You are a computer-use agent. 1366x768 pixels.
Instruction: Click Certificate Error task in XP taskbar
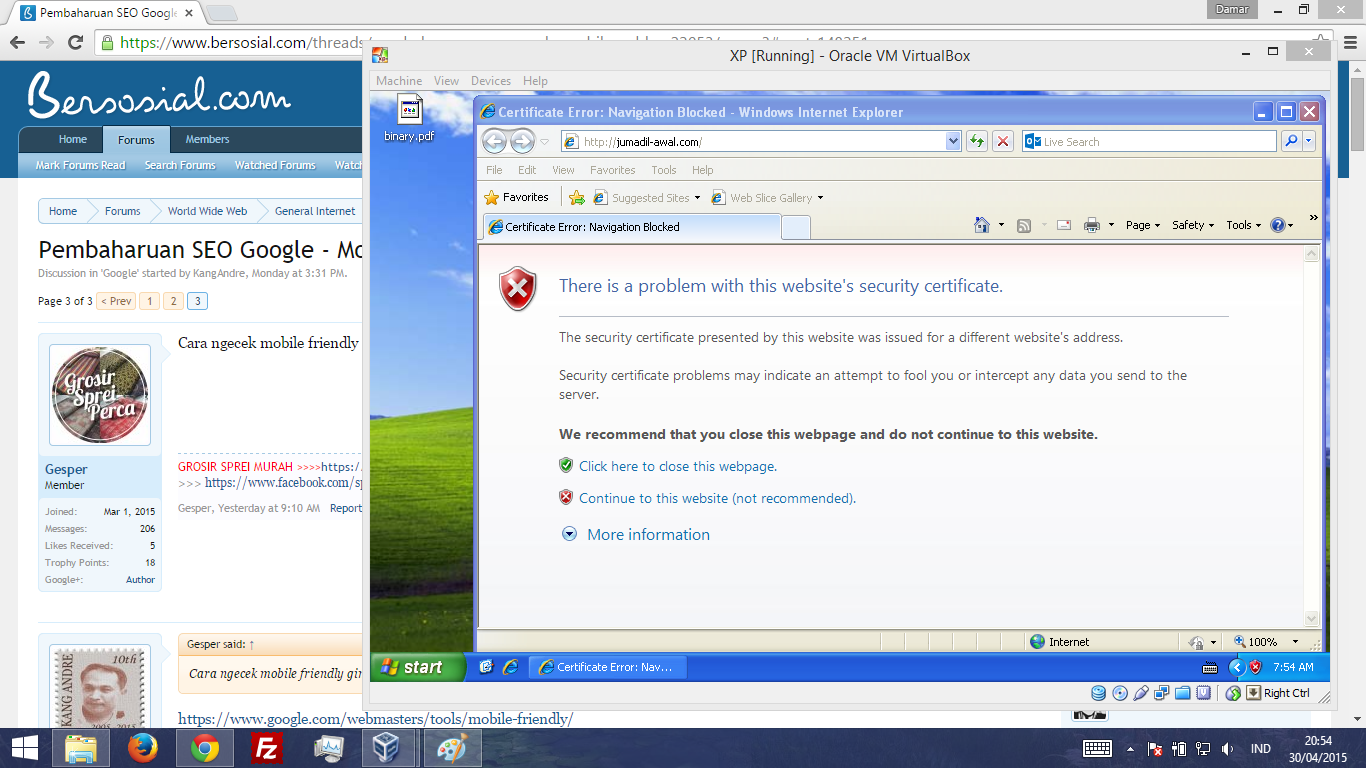pyautogui.click(x=607, y=667)
